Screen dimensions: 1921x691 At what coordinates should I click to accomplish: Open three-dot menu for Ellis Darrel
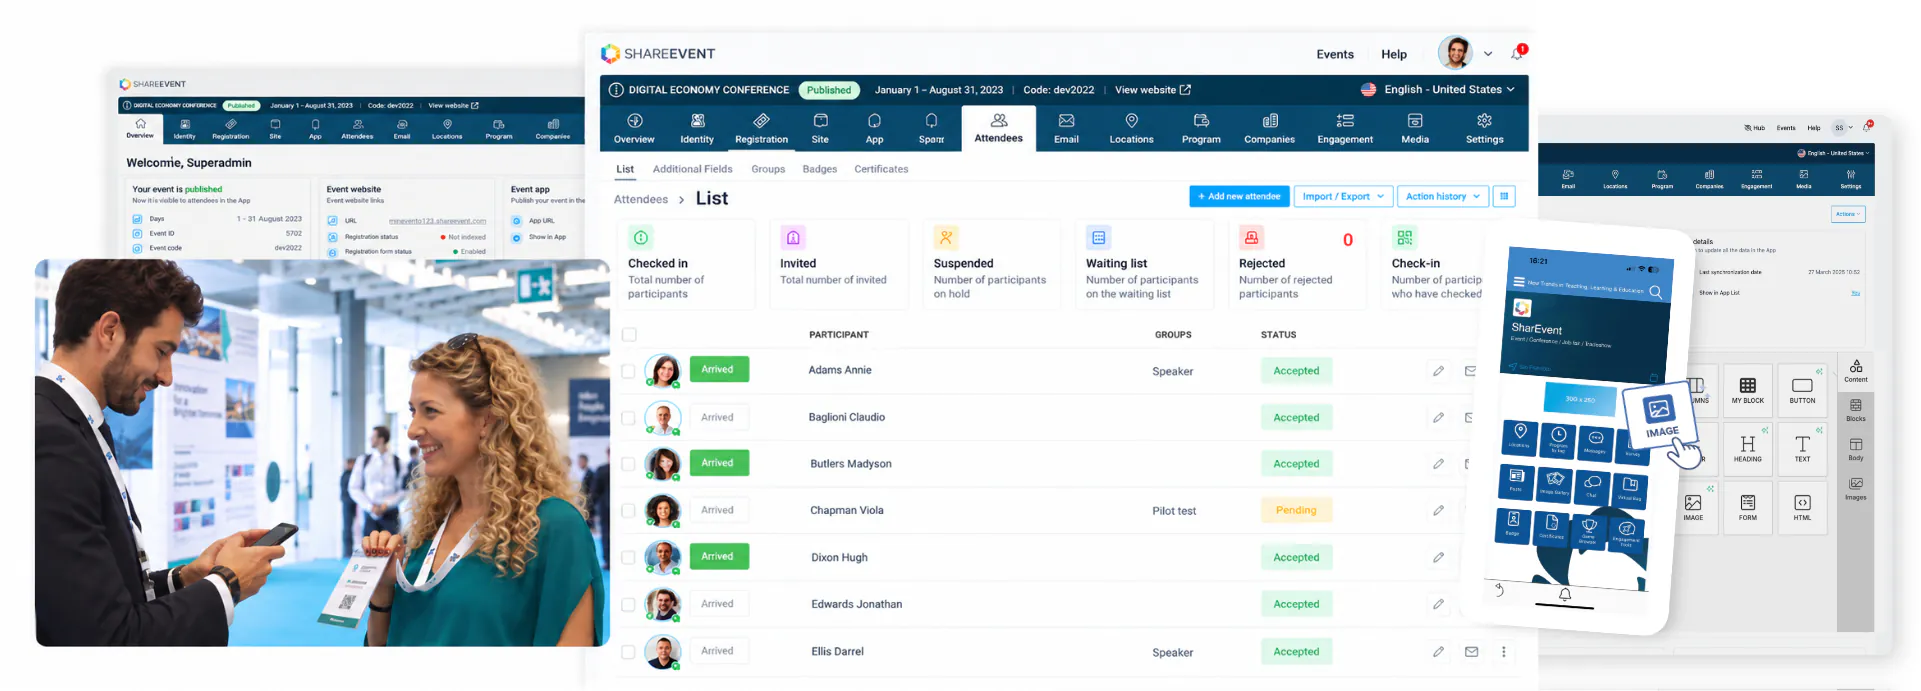pyautogui.click(x=1503, y=652)
